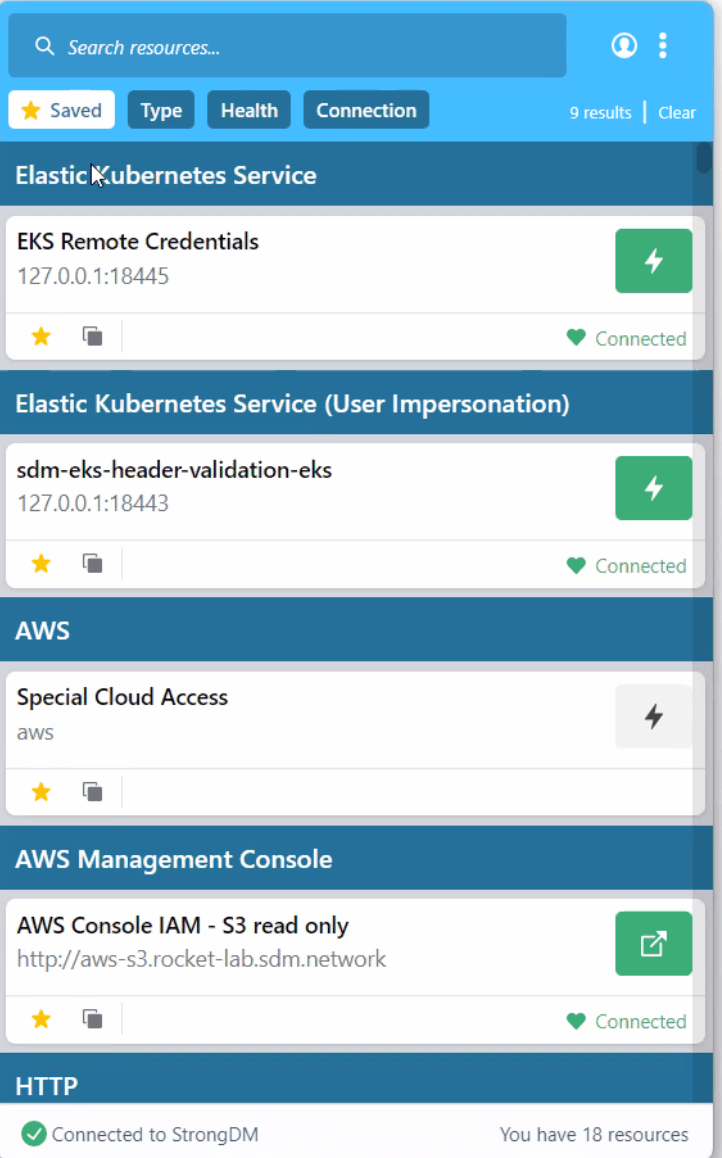The image size is (722, 1158).
Task: Open the Type filter dropdown
Action: 161,110
